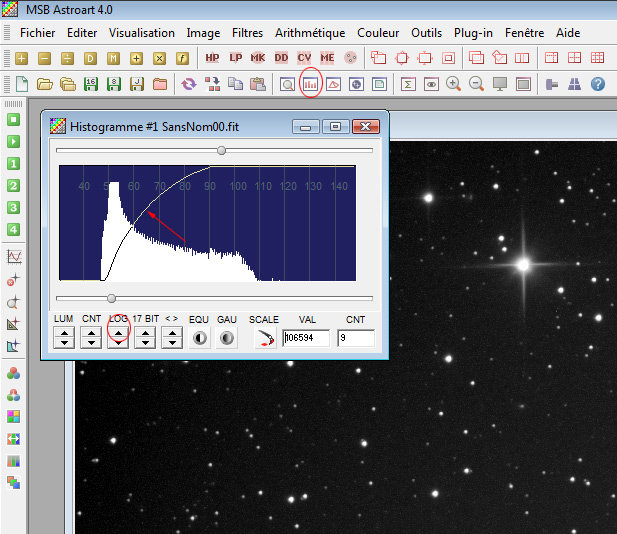Screen dimensions: 617x534
Task: Click the add images (plus) arithmetic icon
Action: tap(21, 59)
